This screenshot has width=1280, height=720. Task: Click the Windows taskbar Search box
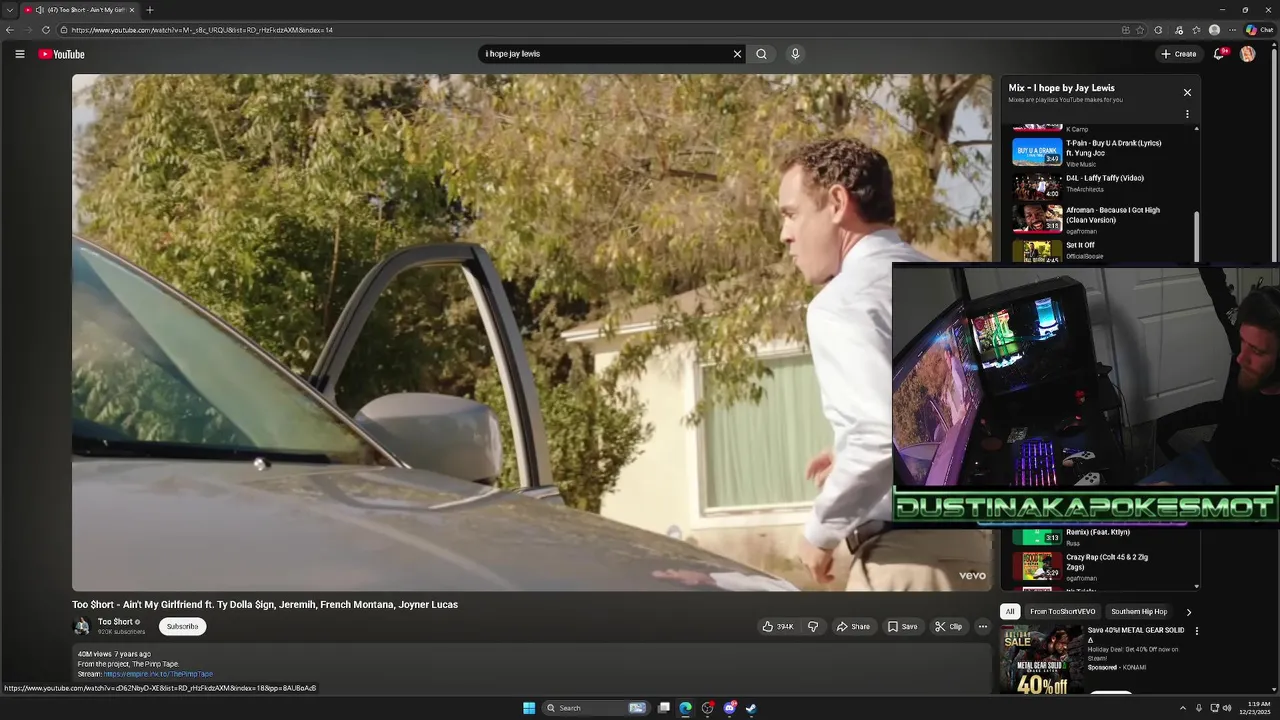tap(597, 708)
